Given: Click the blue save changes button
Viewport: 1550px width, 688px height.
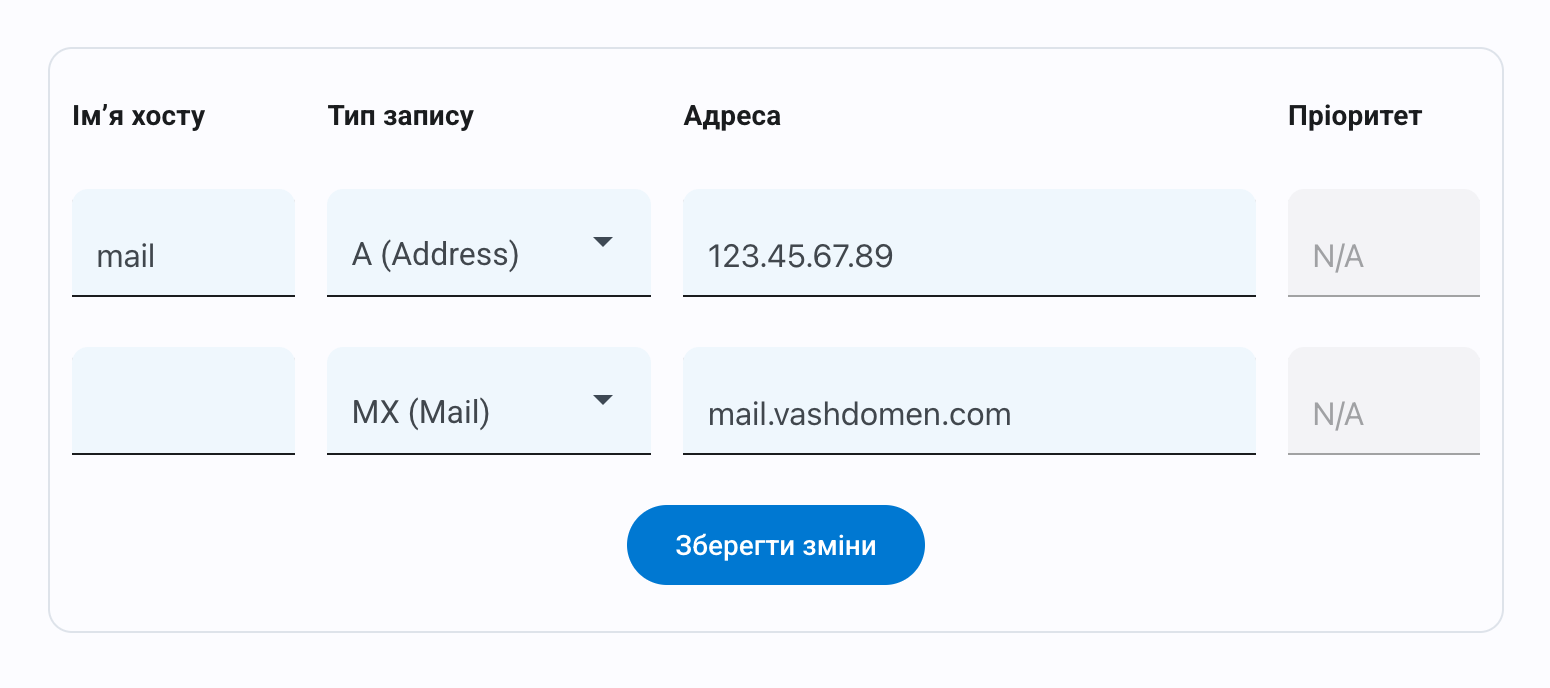Looking at the screenshot, I should [x=775, y=544].
